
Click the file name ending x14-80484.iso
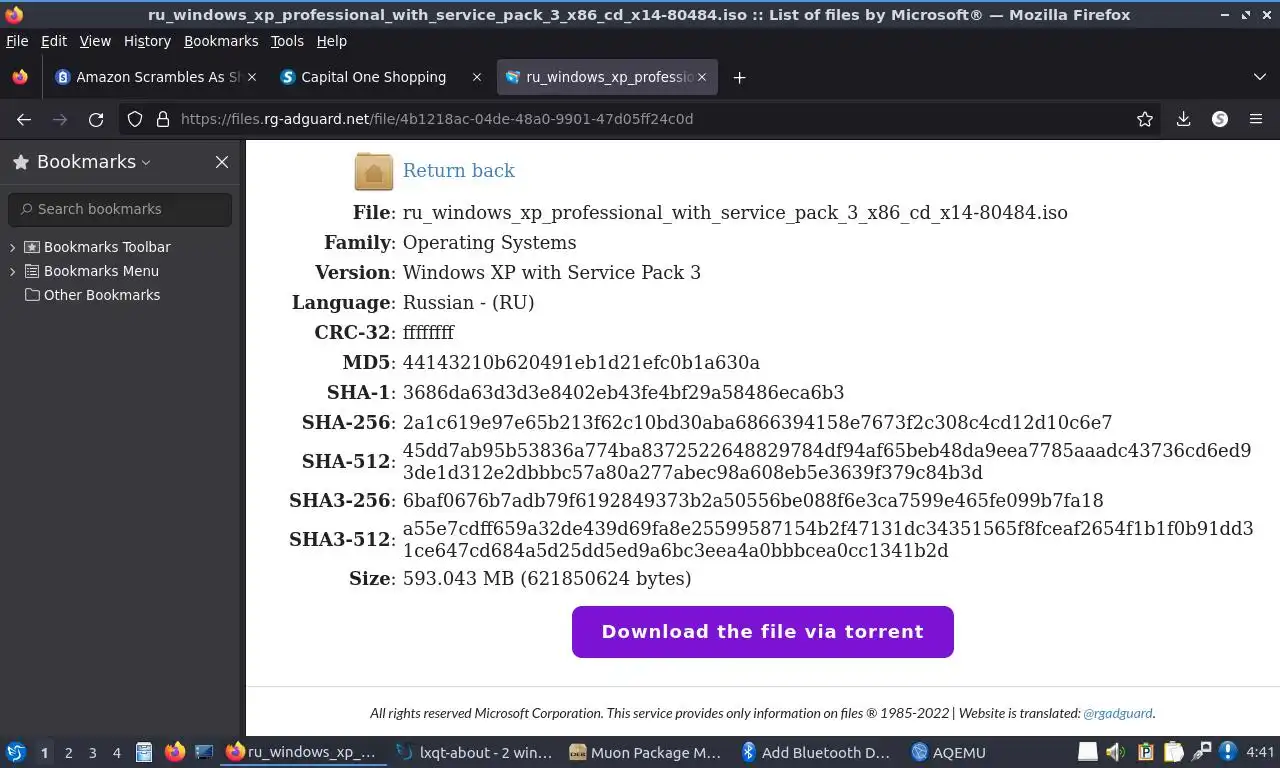[x=735, y=212]
